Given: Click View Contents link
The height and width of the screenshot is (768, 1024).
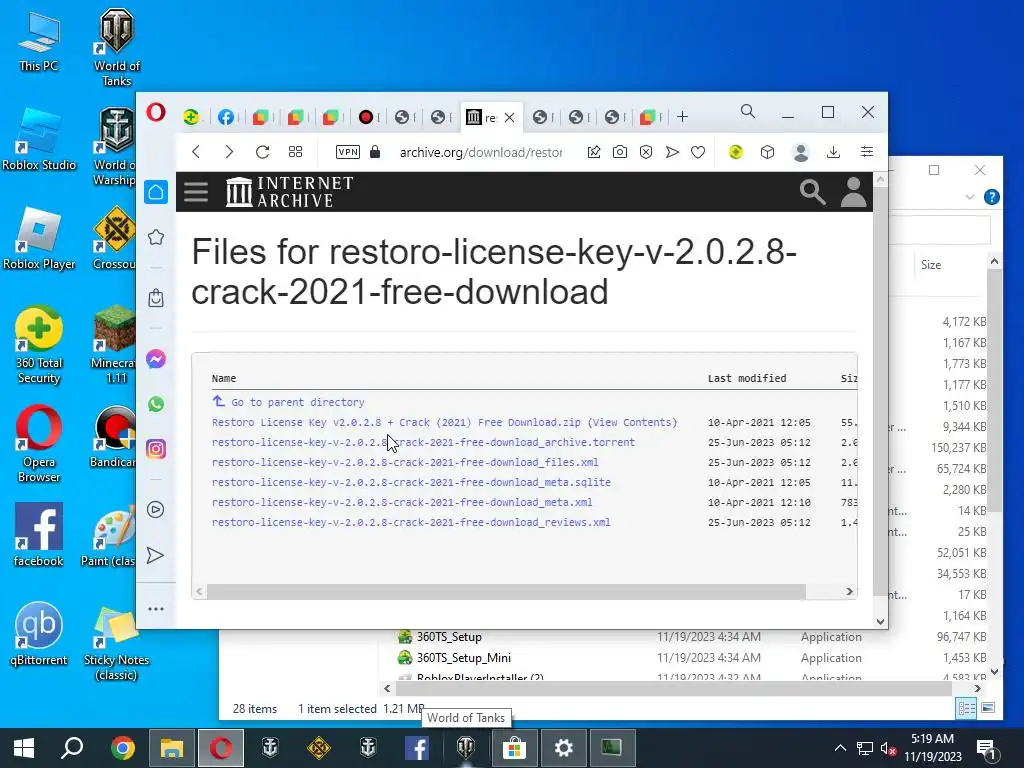Looking at the screenshot, I should tap(632, 422).
